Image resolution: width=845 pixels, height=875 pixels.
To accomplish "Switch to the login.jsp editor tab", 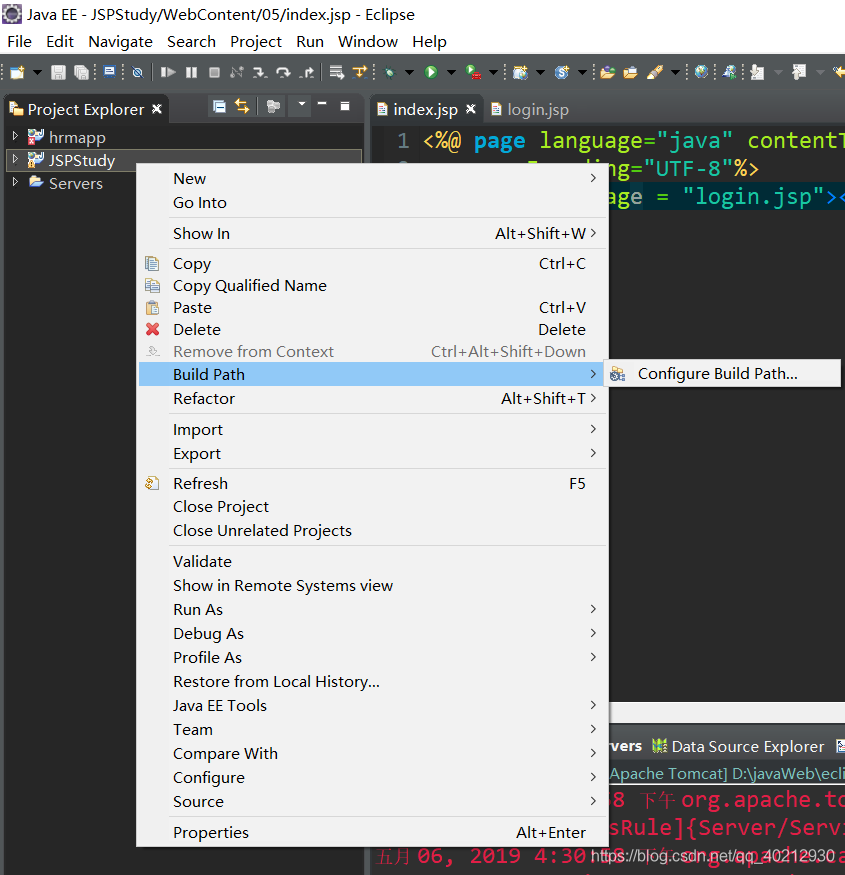I will 537,110.
